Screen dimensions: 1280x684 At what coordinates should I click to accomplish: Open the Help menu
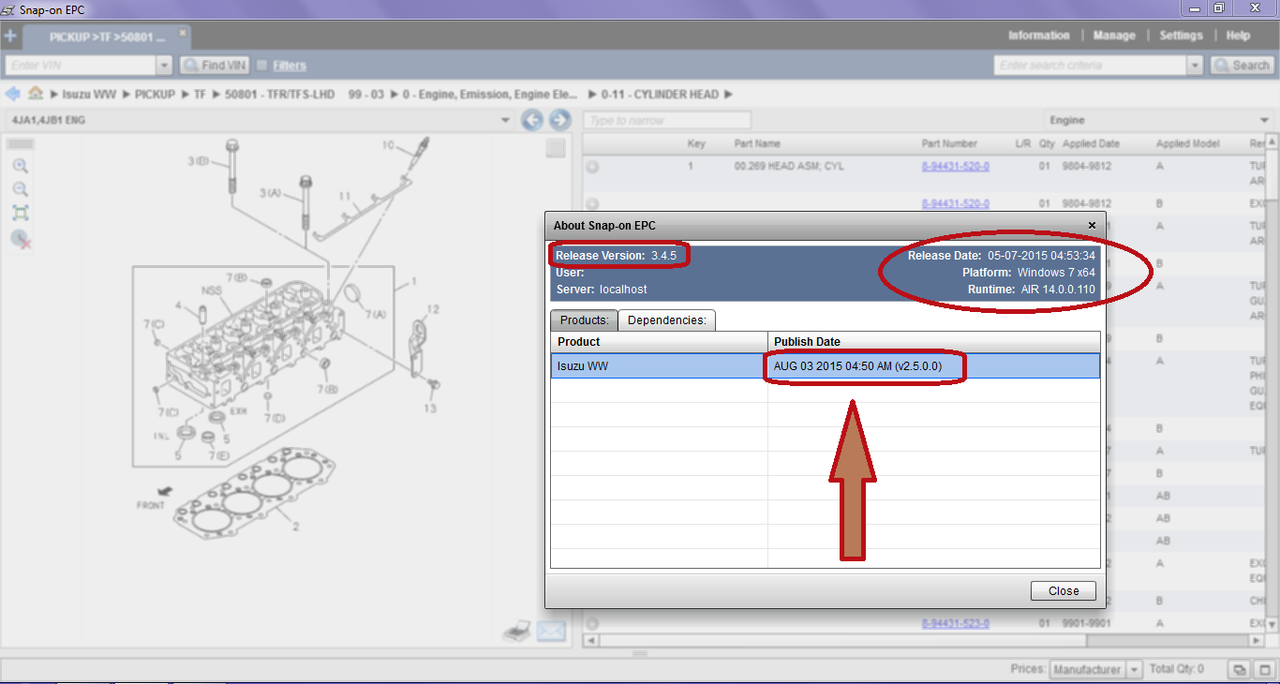[1238, 36]
